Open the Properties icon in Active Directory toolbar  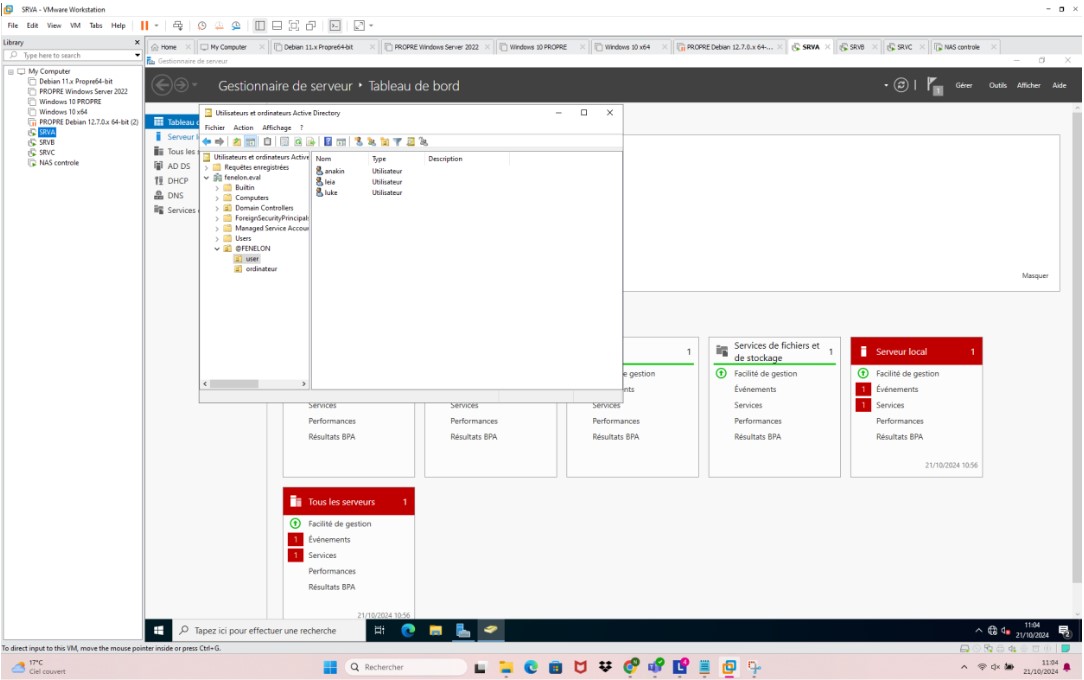284,142
